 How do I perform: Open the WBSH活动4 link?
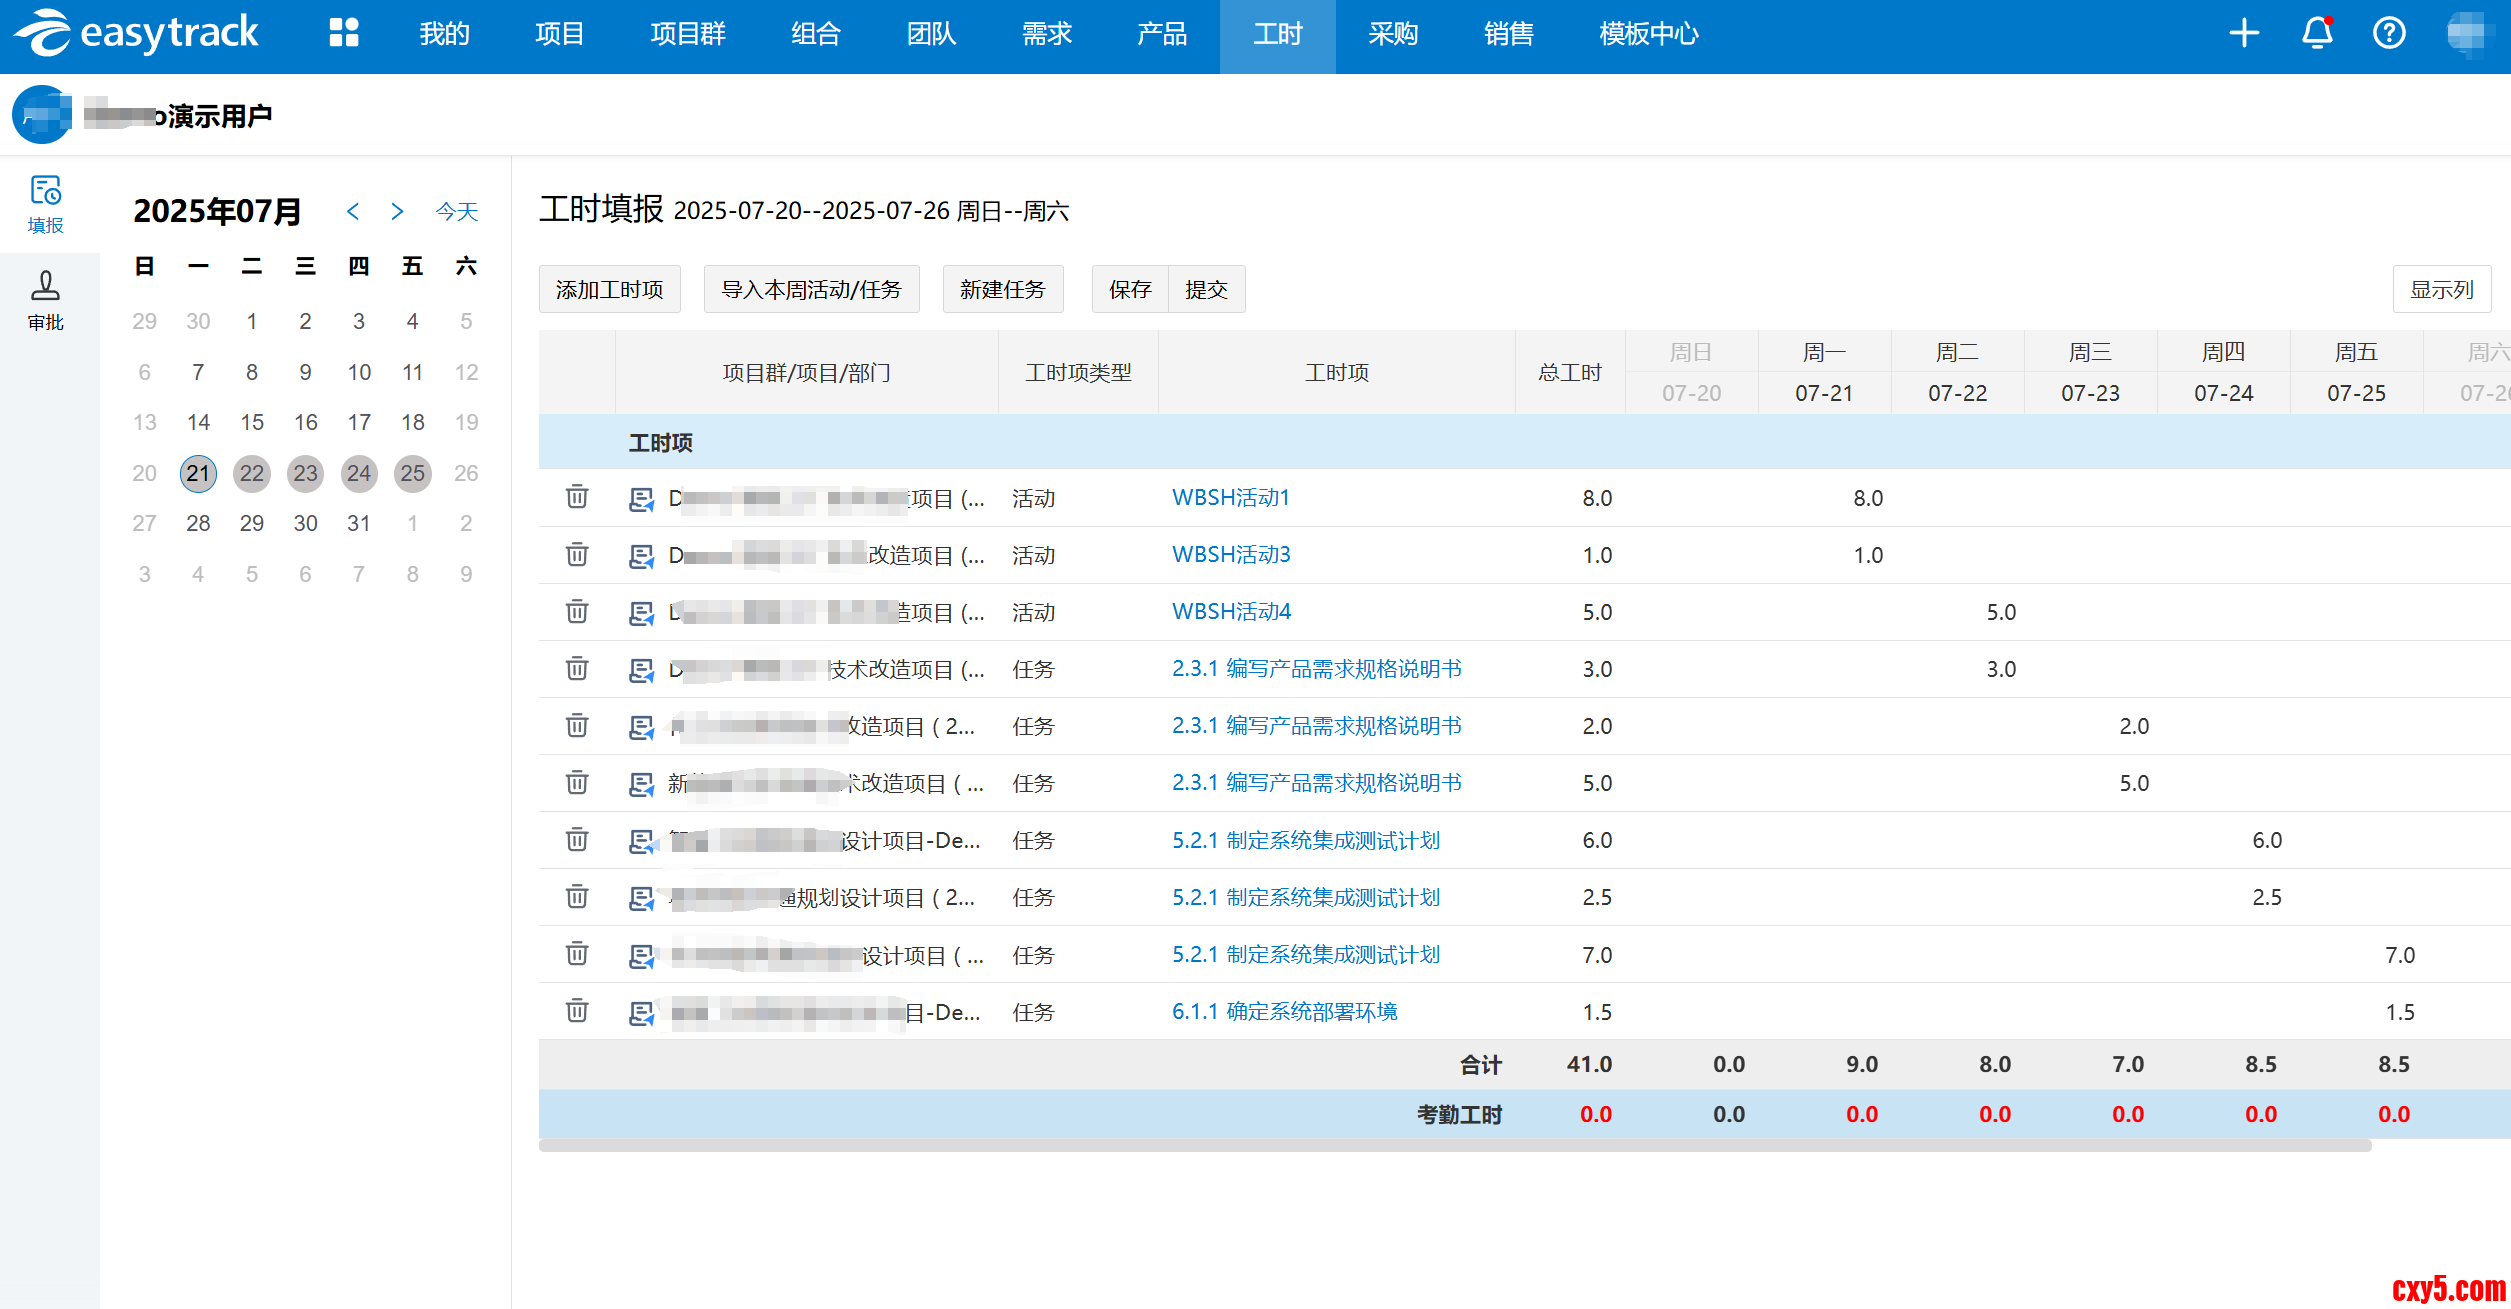click(1231, 611)
